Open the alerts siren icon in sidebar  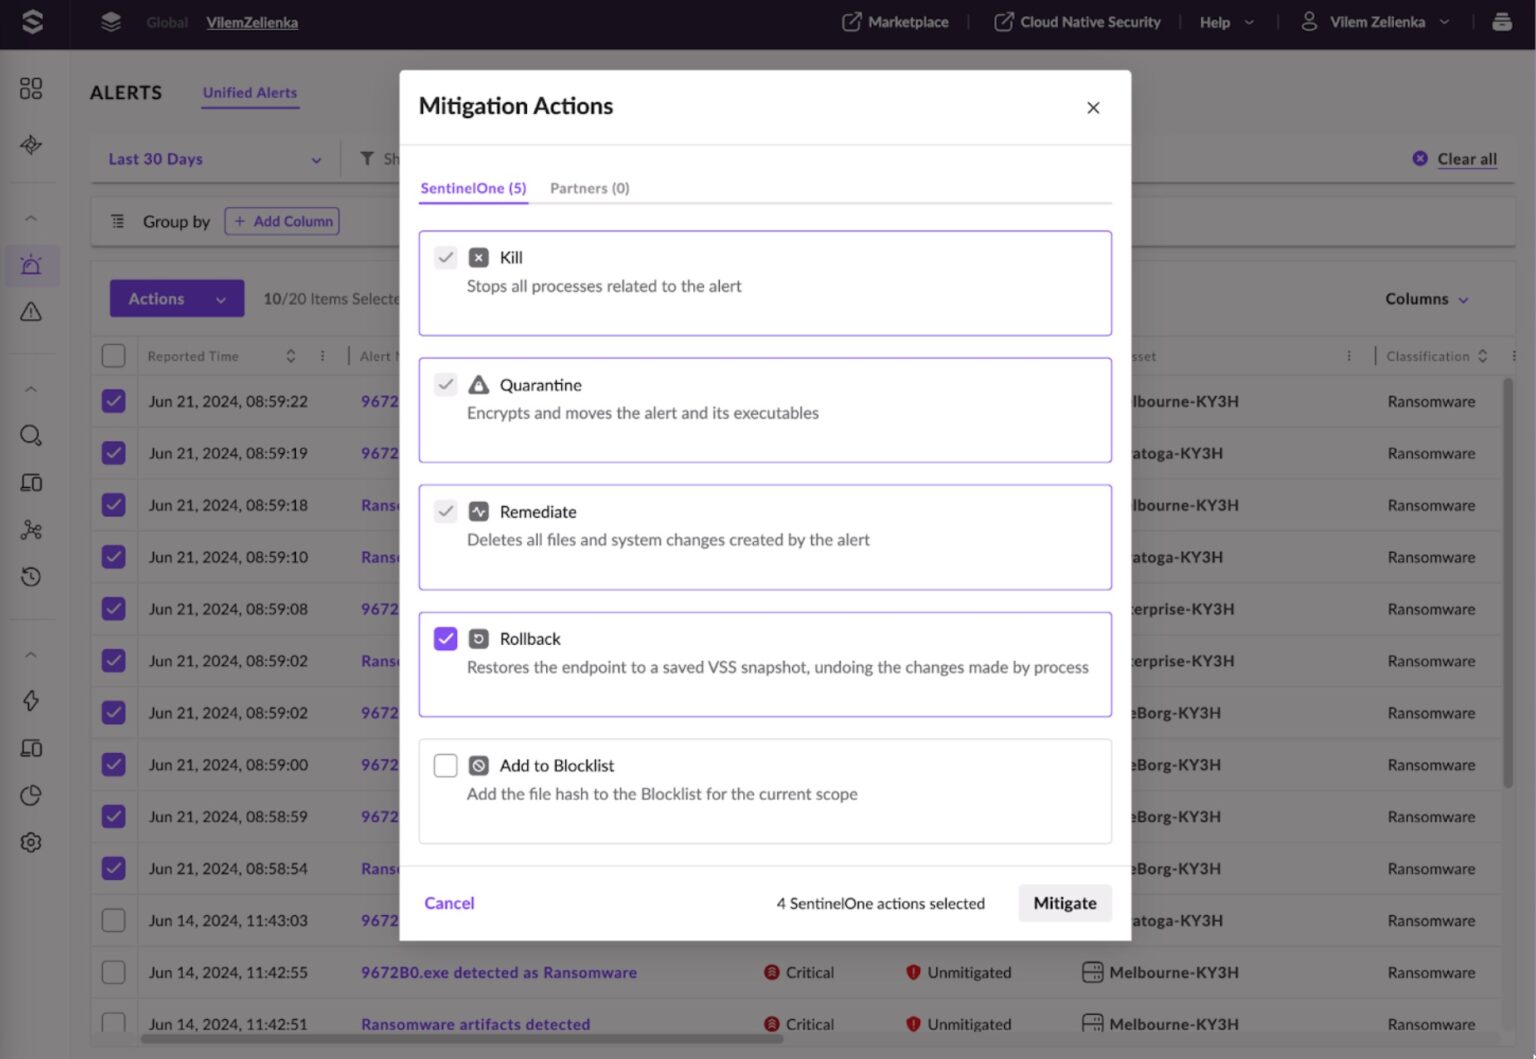tap(31, 265)
